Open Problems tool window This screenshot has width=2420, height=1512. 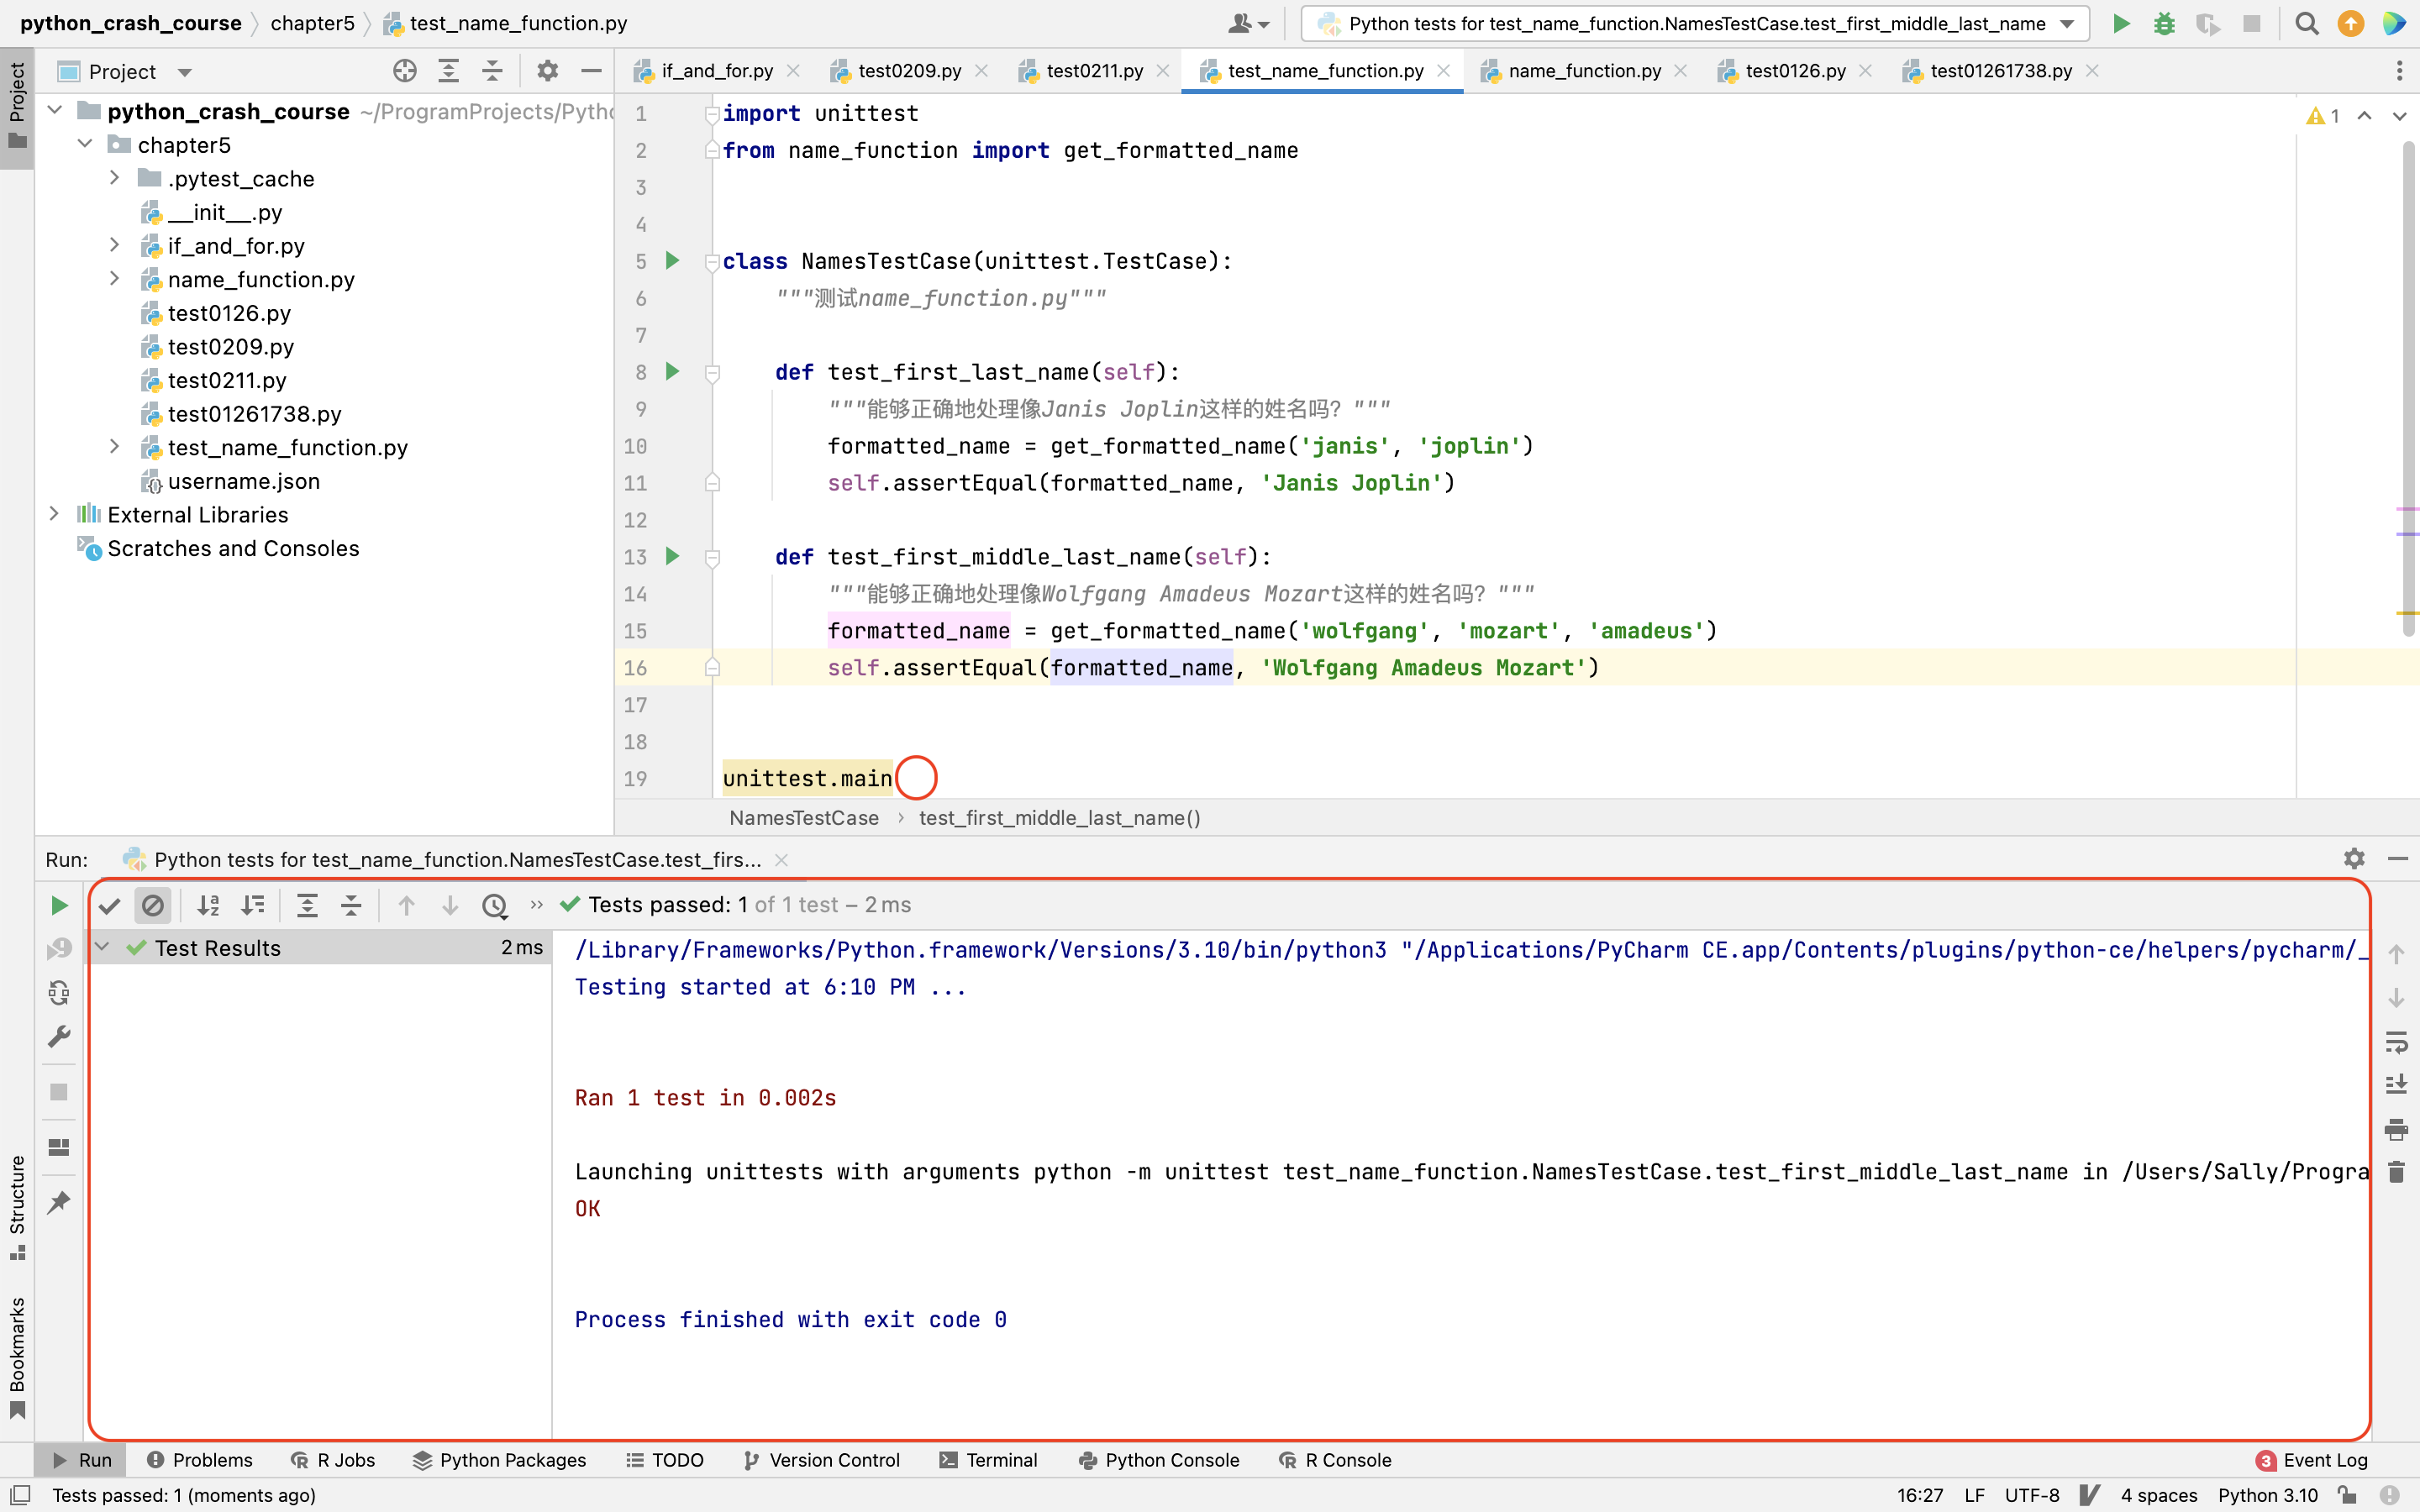tap(200, 1460)
